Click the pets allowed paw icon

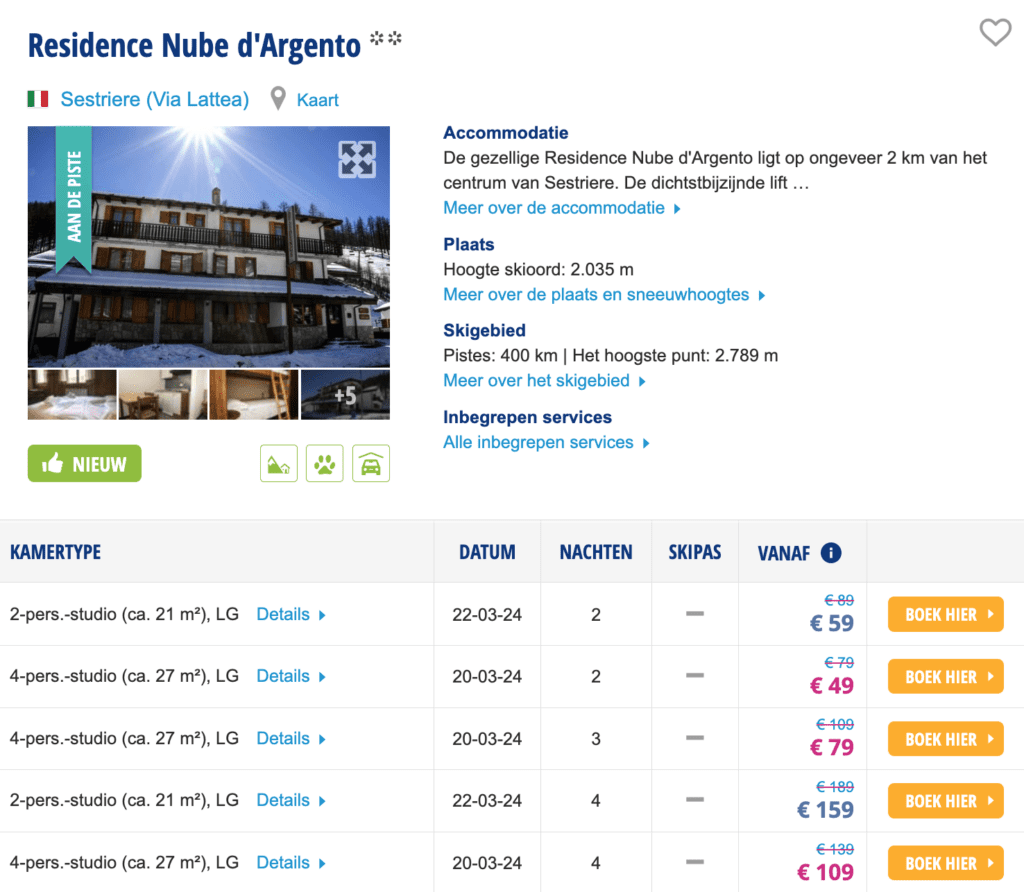click(324, 464)
